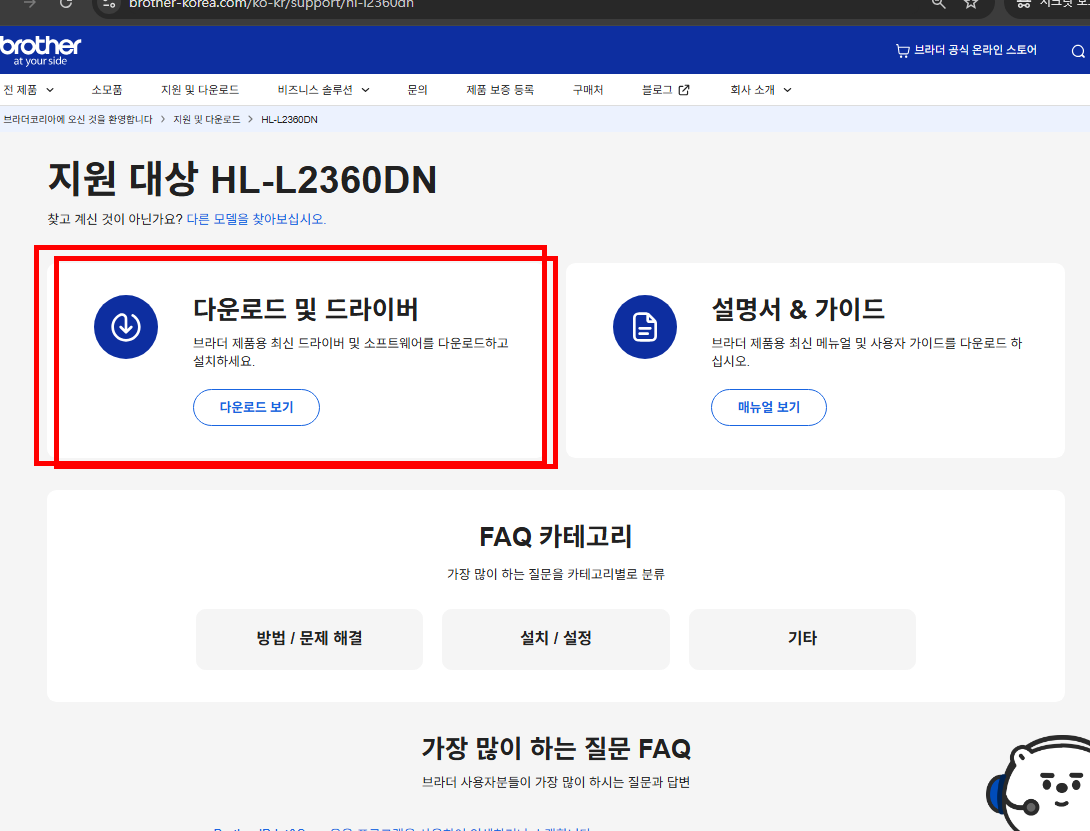
Task: Select the 방법 / 문제 해결 FAQ category
Action: tap(309, 639)
